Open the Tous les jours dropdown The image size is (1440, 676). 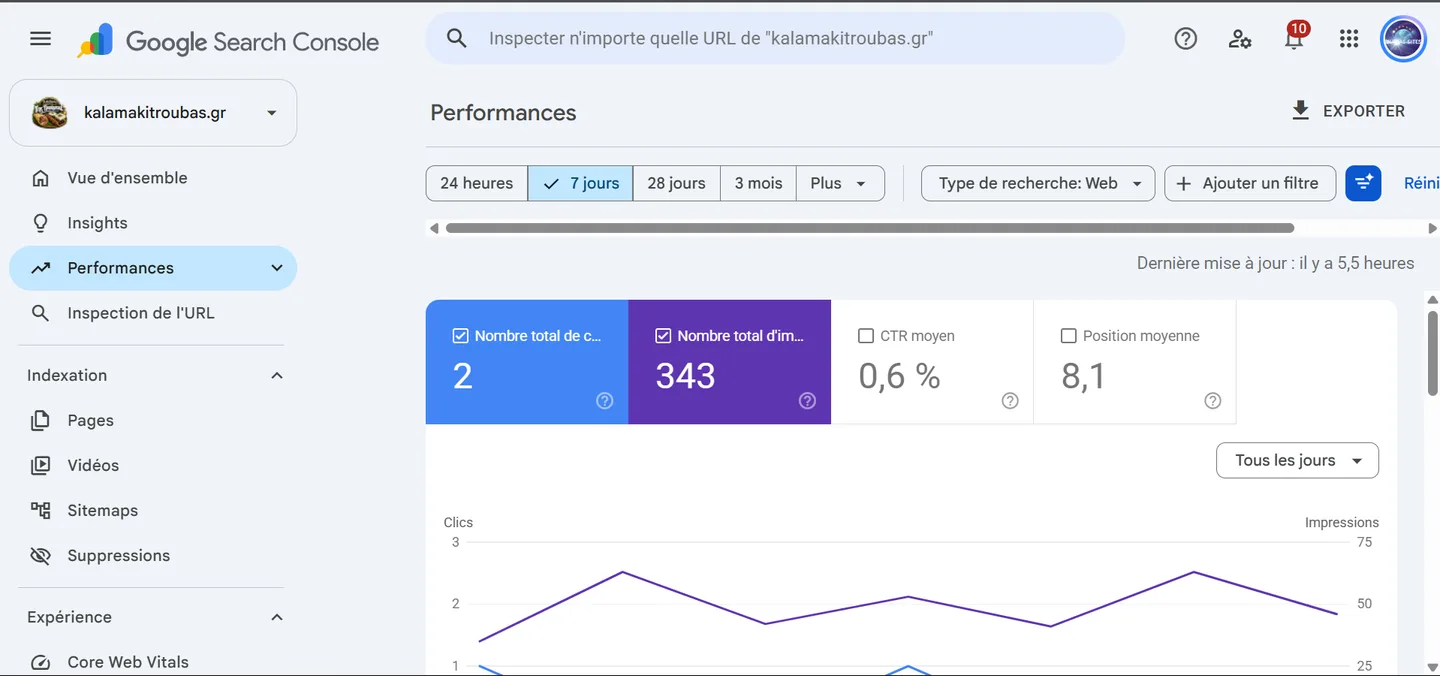coord(1297,460)
